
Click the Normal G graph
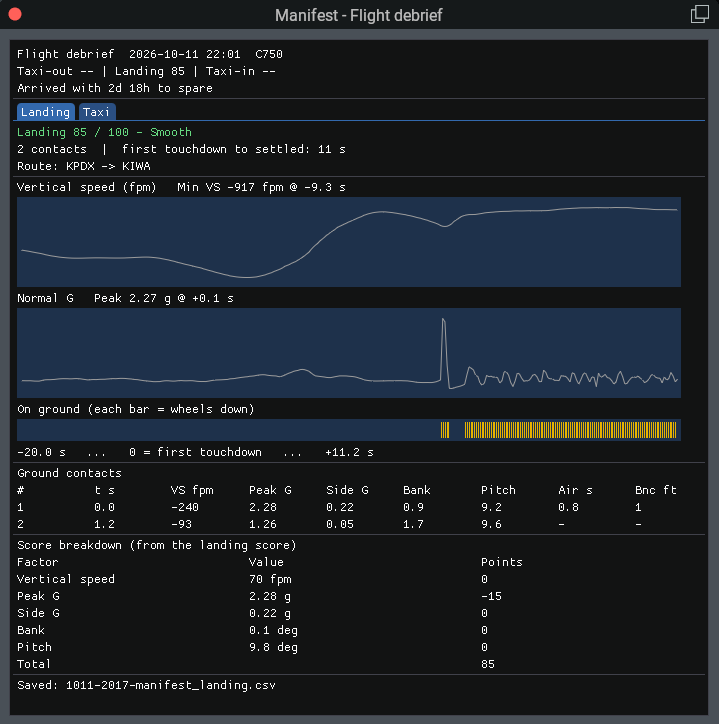click(x=349, y=353)
